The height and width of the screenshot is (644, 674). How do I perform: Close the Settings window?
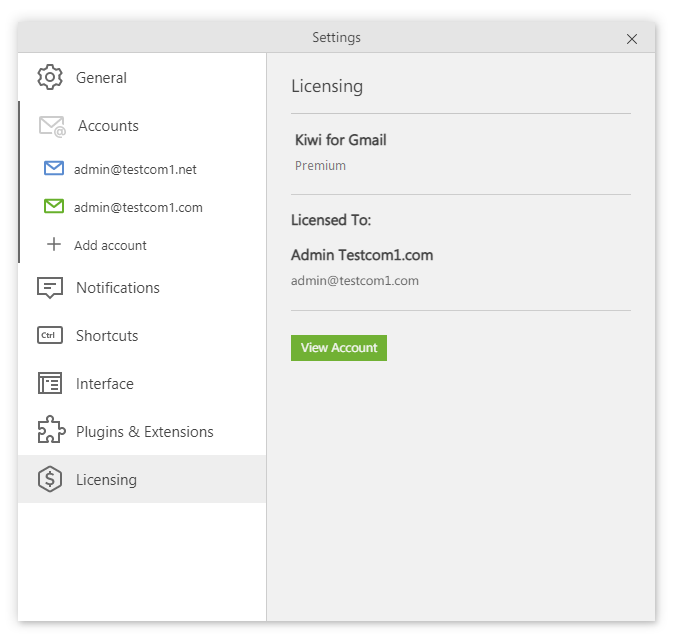coord(632,39)
